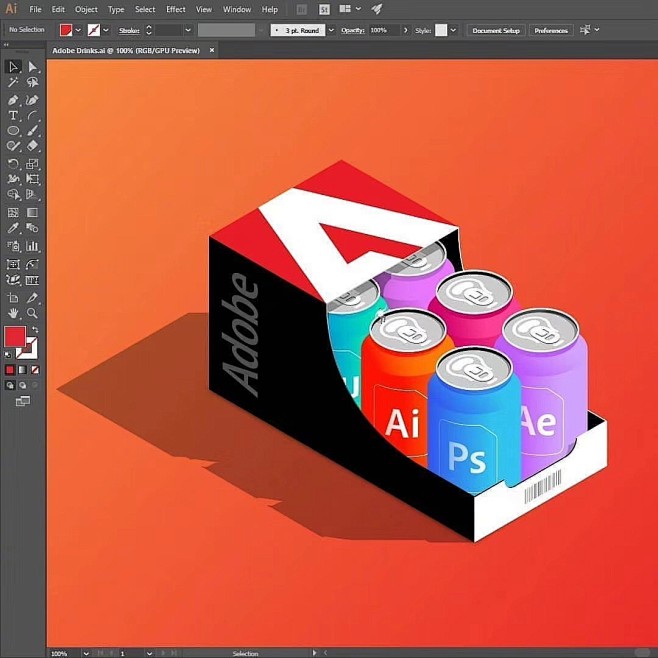The image size is (658, 658).
Task: Open the Opacity panel link
Action: [x=352, y=30]
